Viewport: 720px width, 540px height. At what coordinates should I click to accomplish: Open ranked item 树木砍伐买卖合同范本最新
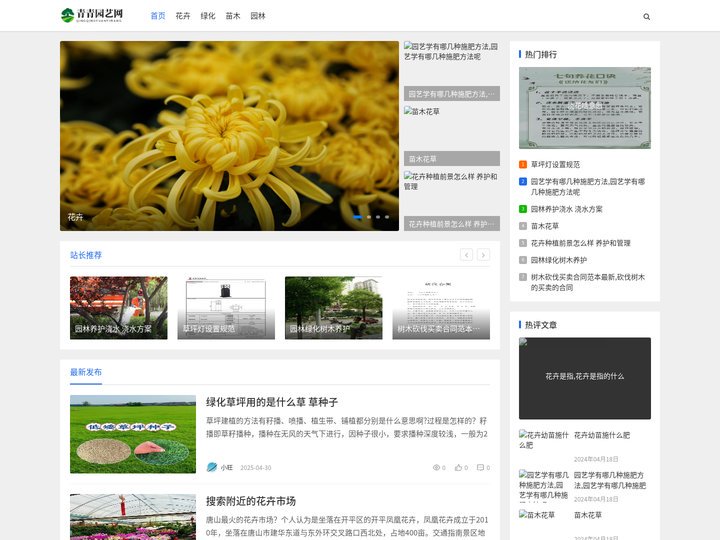click(x=588, y=282)
